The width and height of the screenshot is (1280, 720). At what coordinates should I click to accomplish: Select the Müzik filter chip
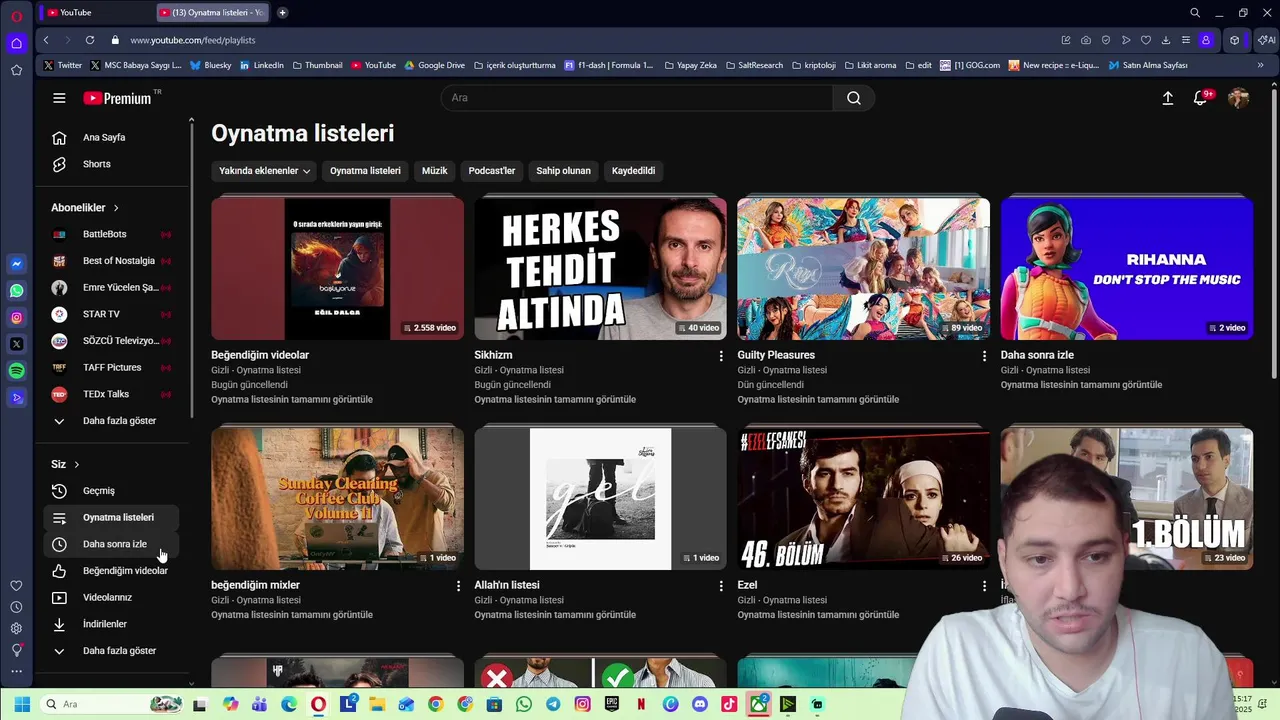[x=434, y=171]
